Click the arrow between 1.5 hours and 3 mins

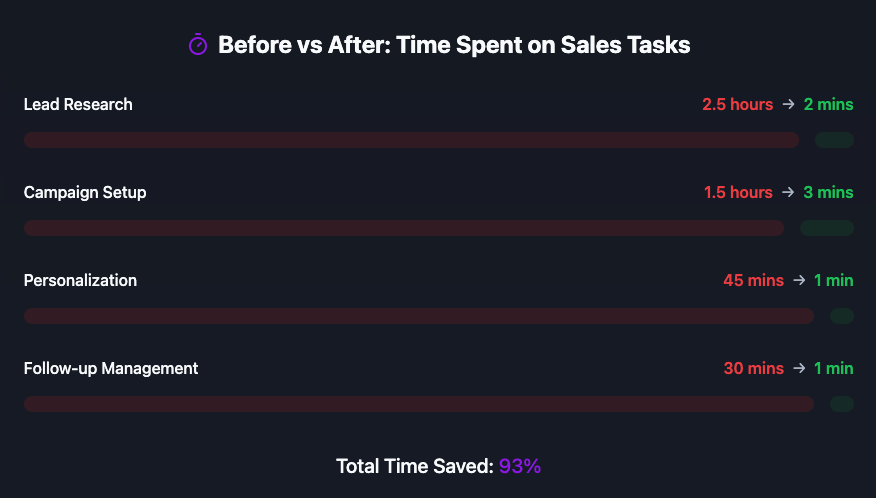[788, 192]
